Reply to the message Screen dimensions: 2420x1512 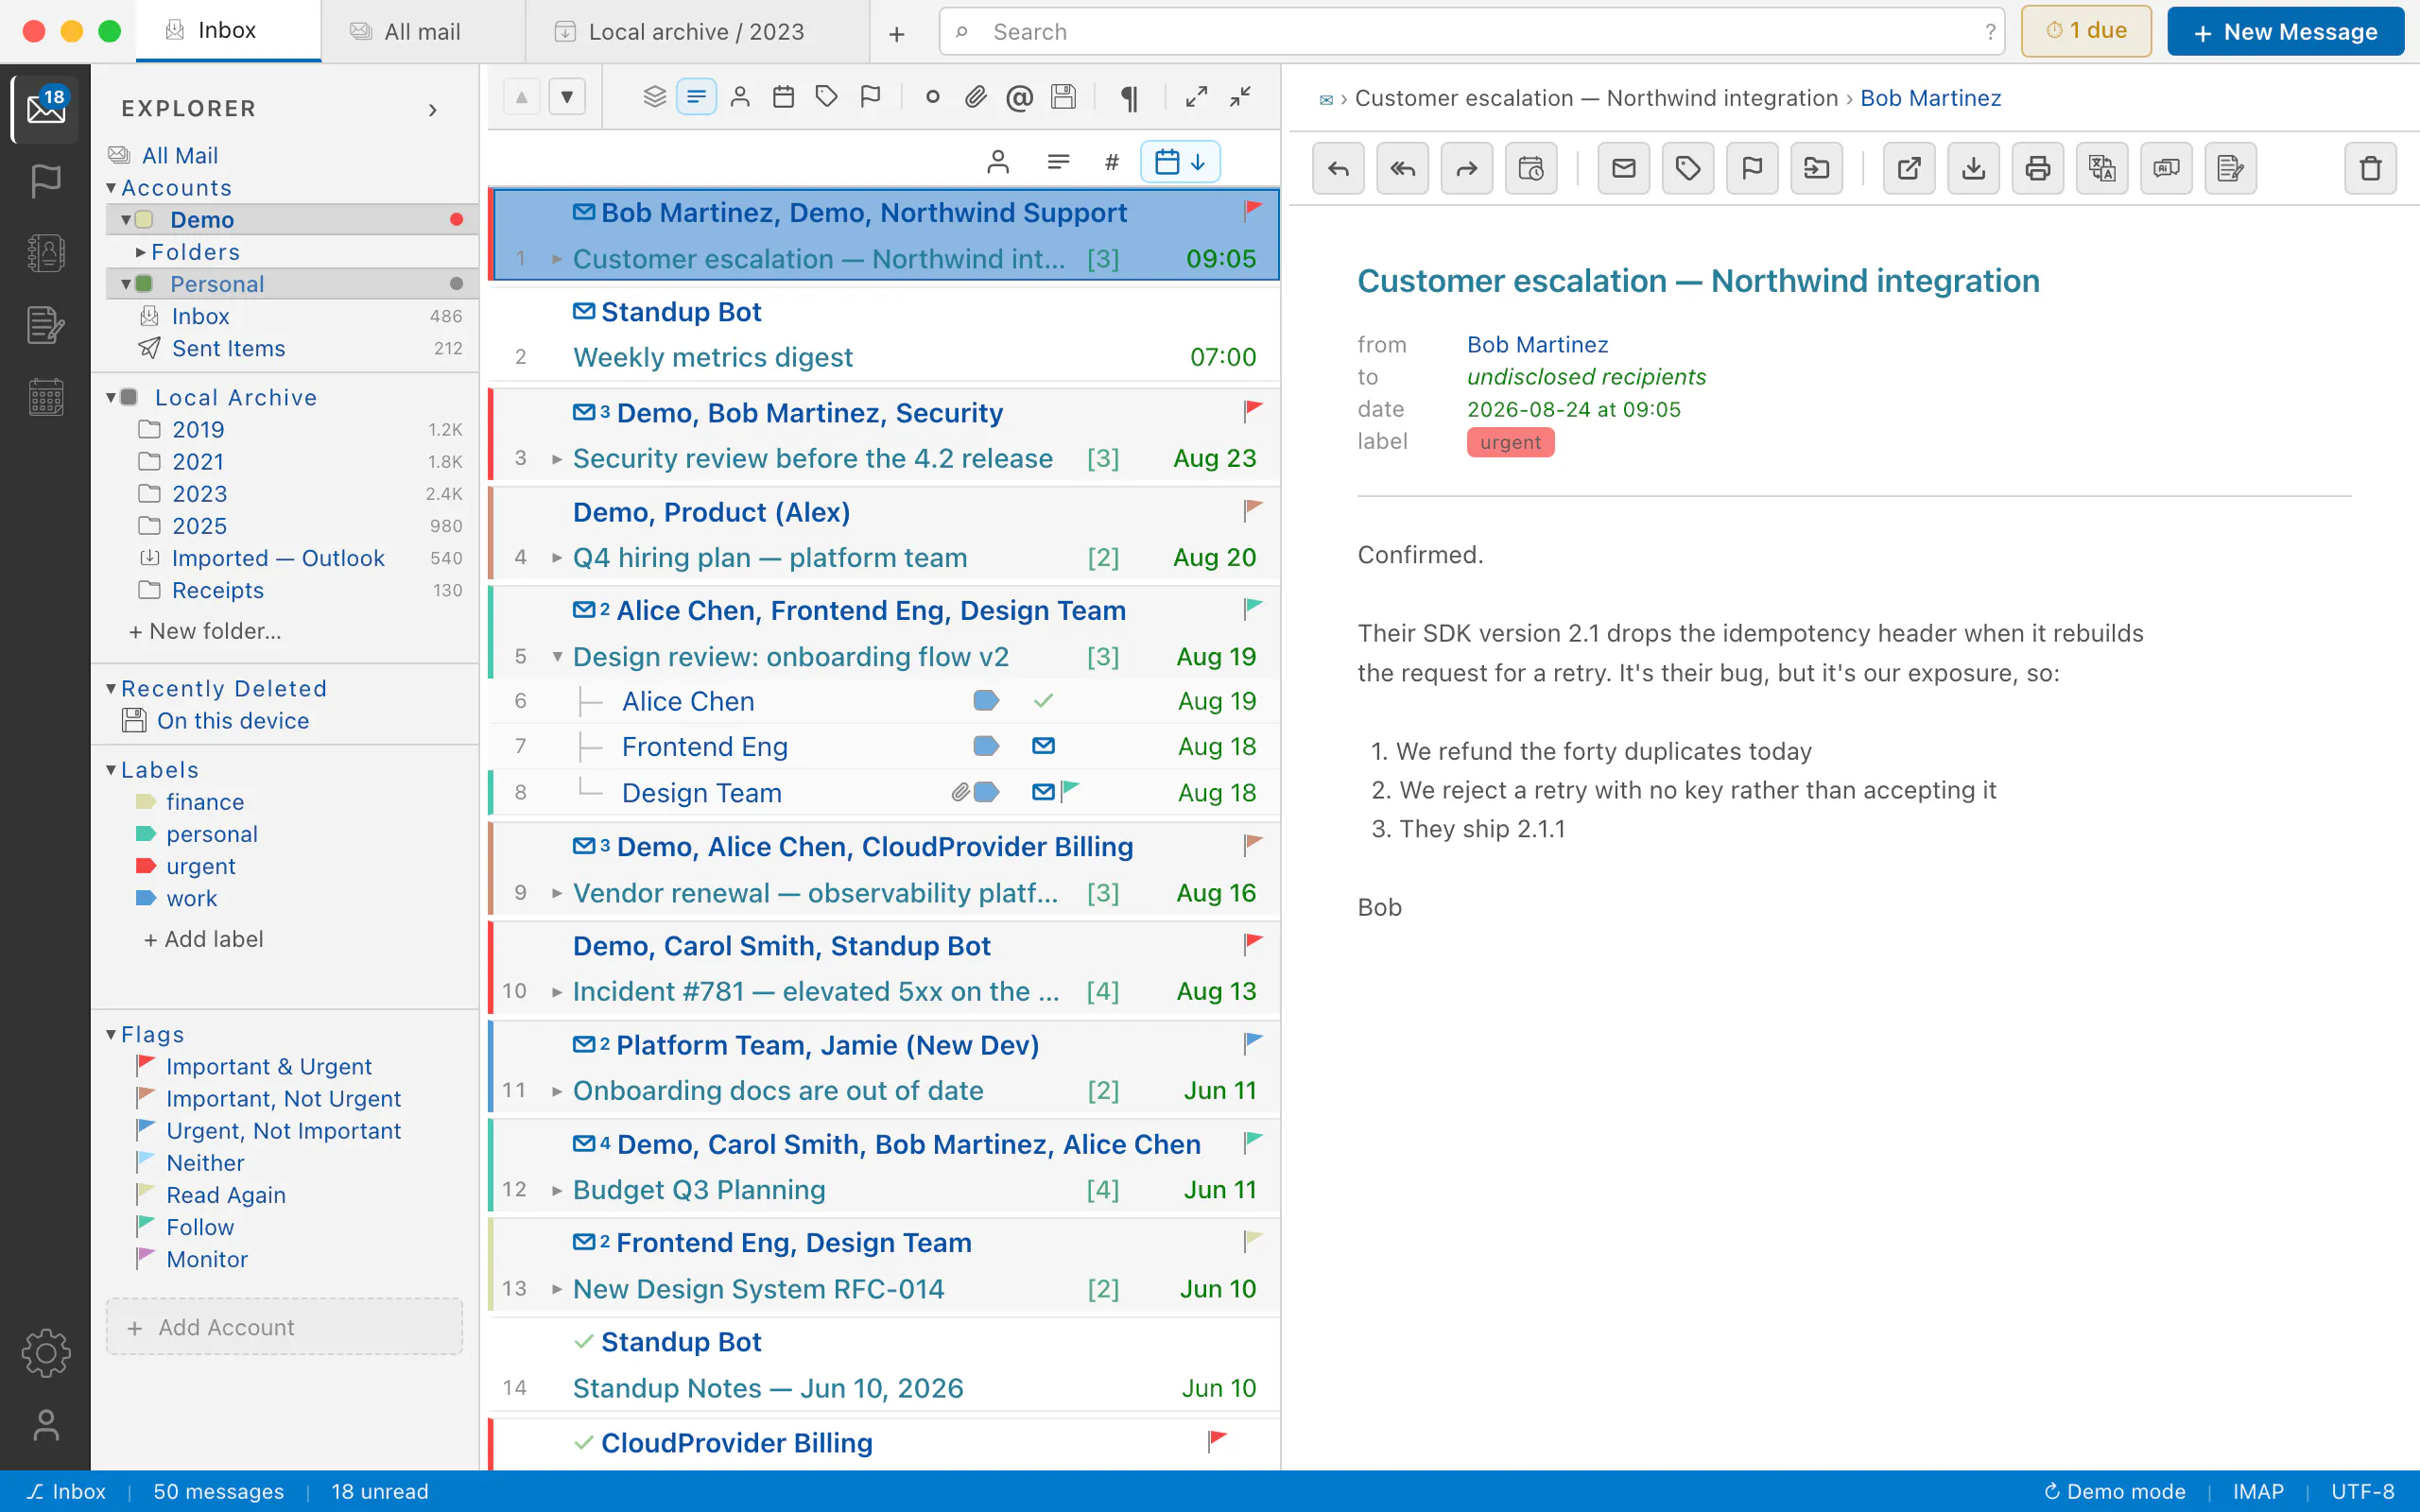coord(1338,168)
